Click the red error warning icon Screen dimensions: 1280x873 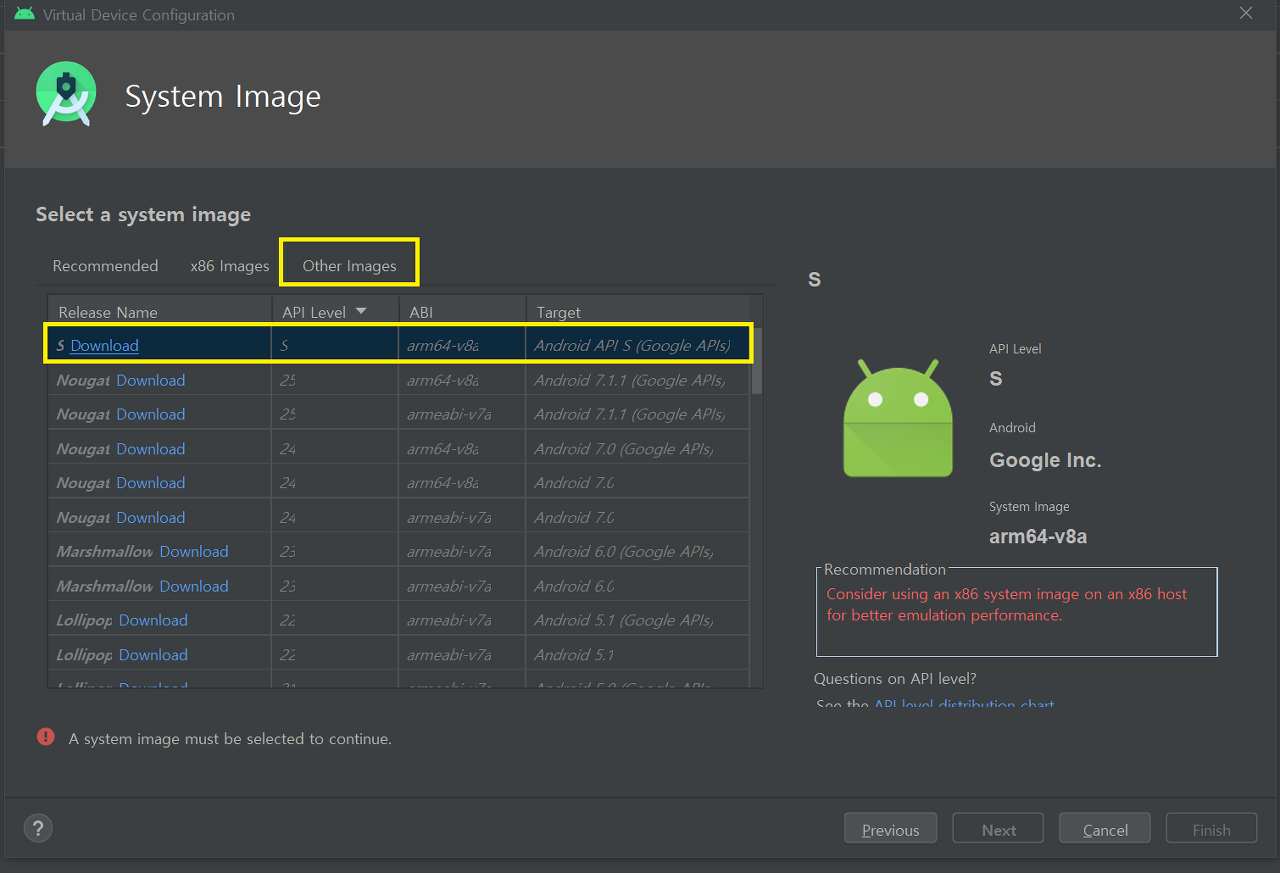click(x=46, y=737)
